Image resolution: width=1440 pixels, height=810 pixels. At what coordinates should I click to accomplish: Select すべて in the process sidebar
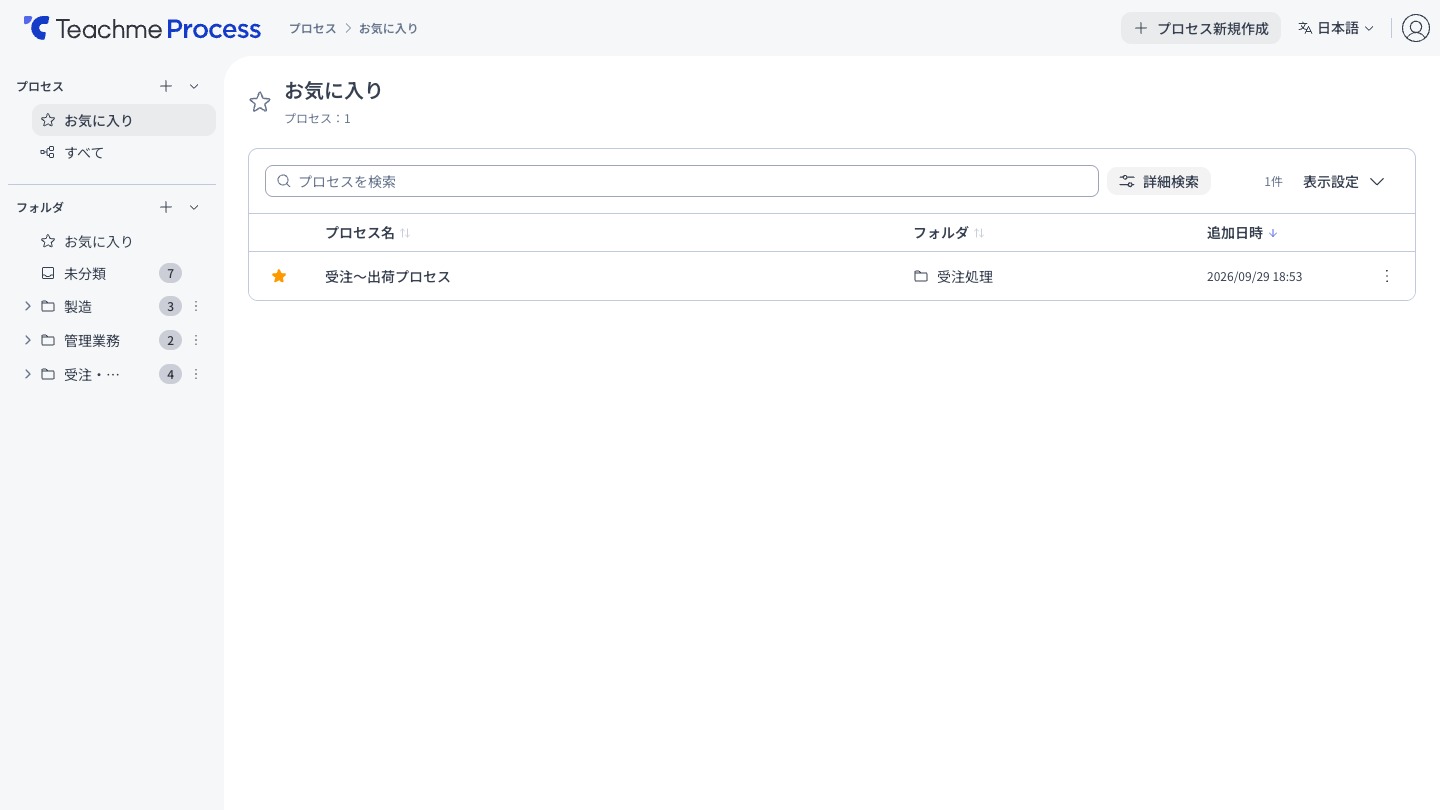pyautogui.click(x=124, y=152)
